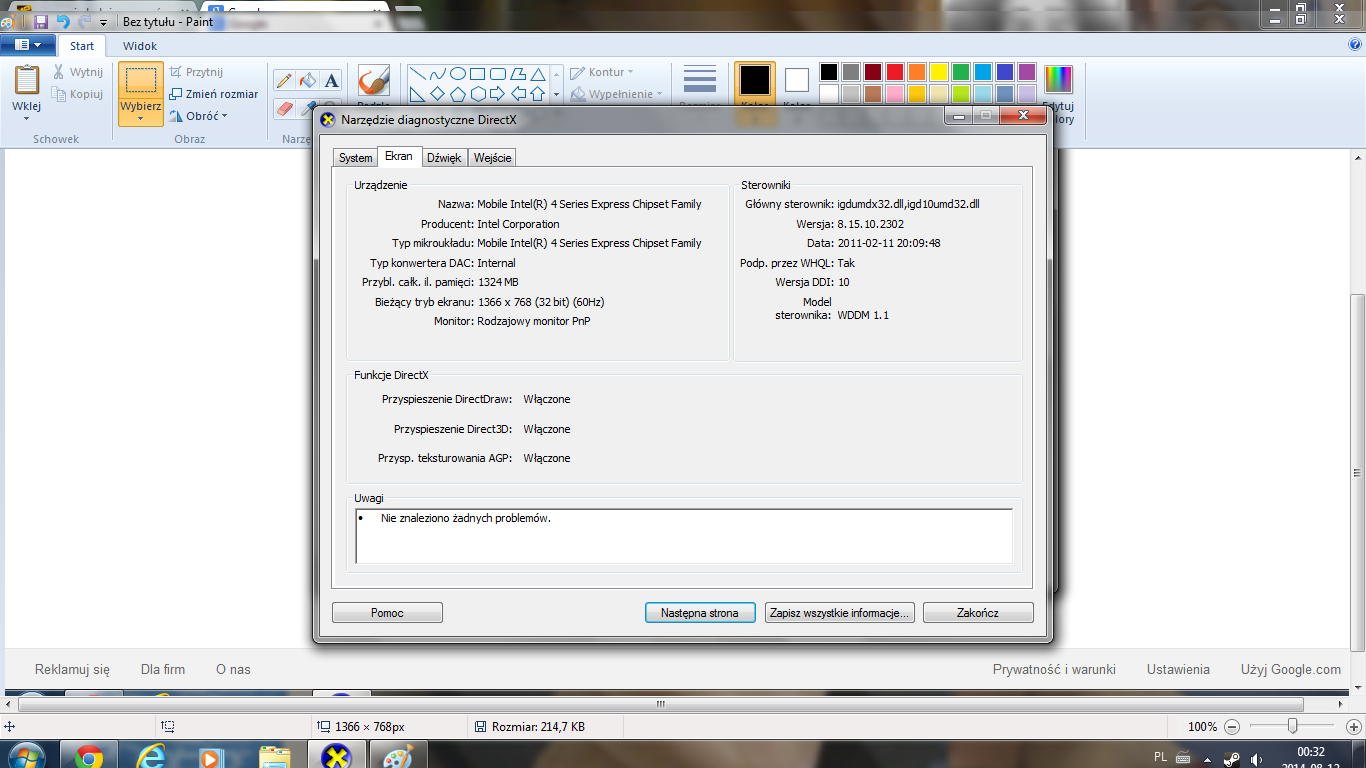Screen dimensions: 1366x768
Task: Pick the pentagon shape in Shapes gallery
Action: [x=457, y=94]
